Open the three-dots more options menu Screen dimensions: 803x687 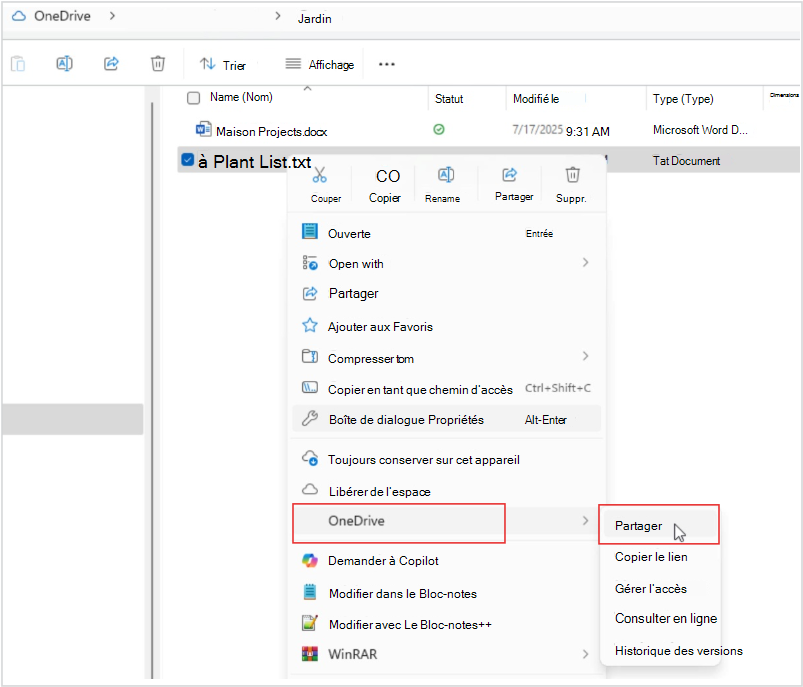pyautogui.click(x=387, y=65)
